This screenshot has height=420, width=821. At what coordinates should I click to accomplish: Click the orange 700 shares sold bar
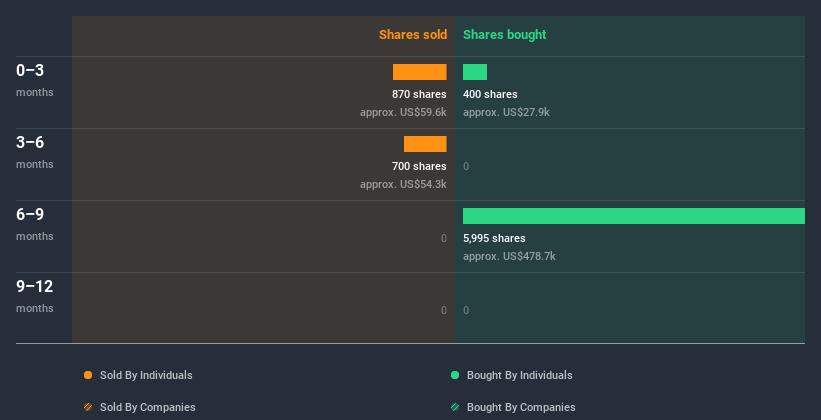coord(425,144)
